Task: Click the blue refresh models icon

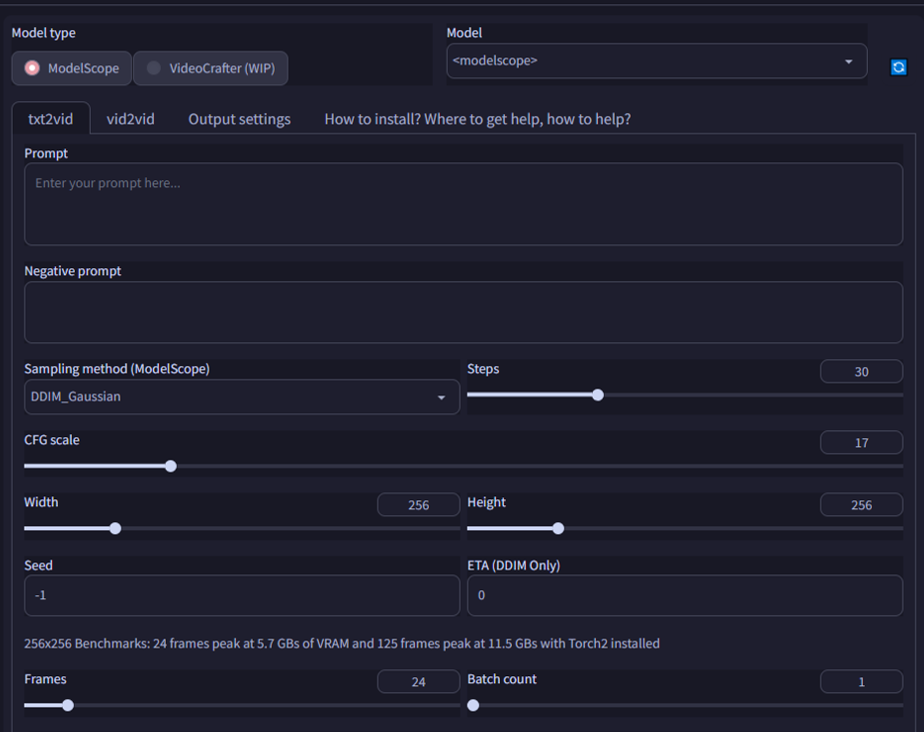Action: (x=898, y=67)
